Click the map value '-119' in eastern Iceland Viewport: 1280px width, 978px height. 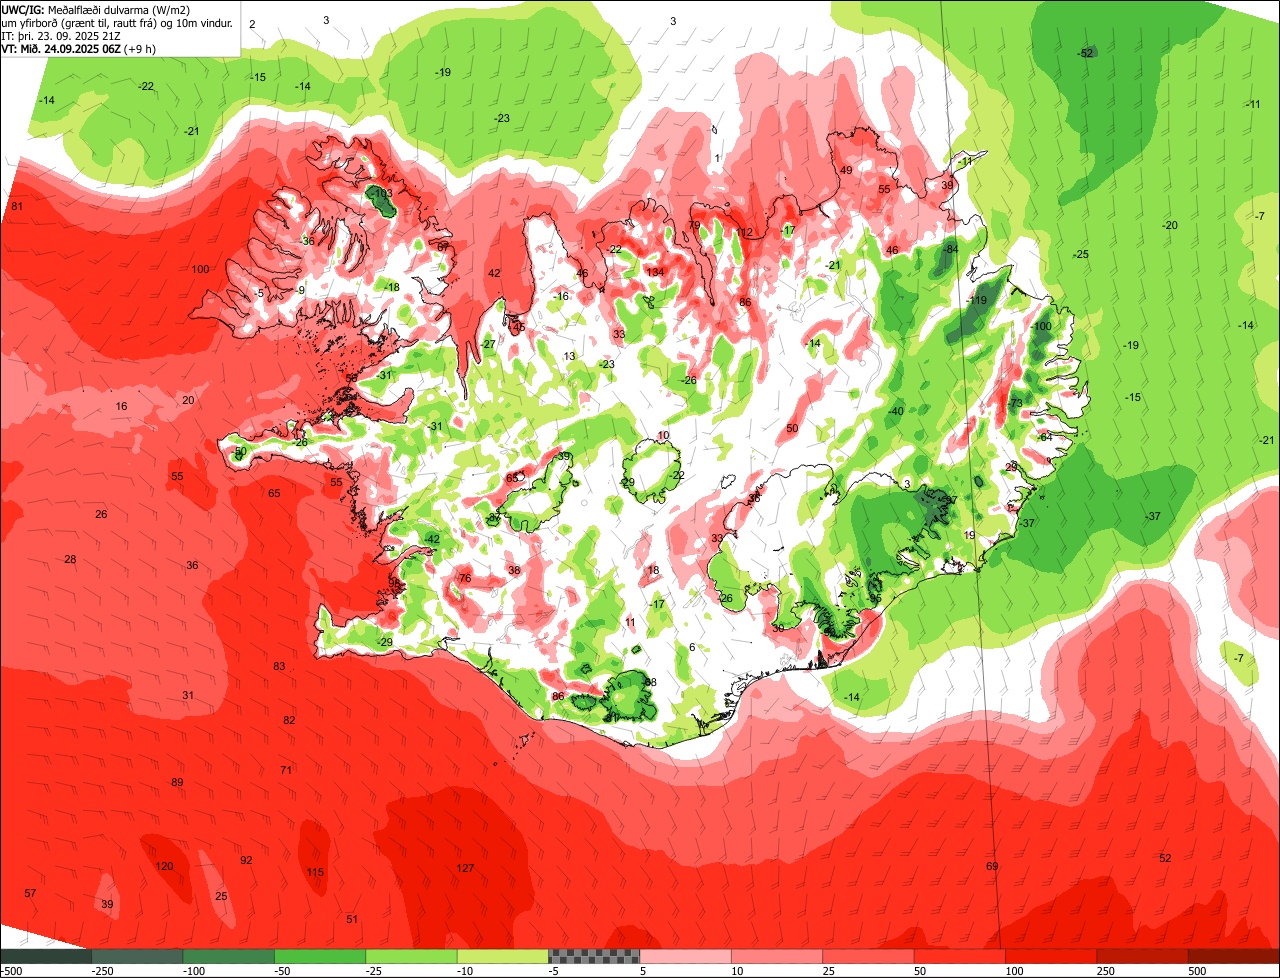[977, 300]
